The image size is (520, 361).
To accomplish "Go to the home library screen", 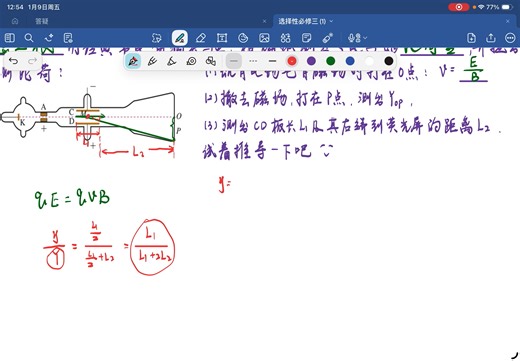I will click(15, 21).
